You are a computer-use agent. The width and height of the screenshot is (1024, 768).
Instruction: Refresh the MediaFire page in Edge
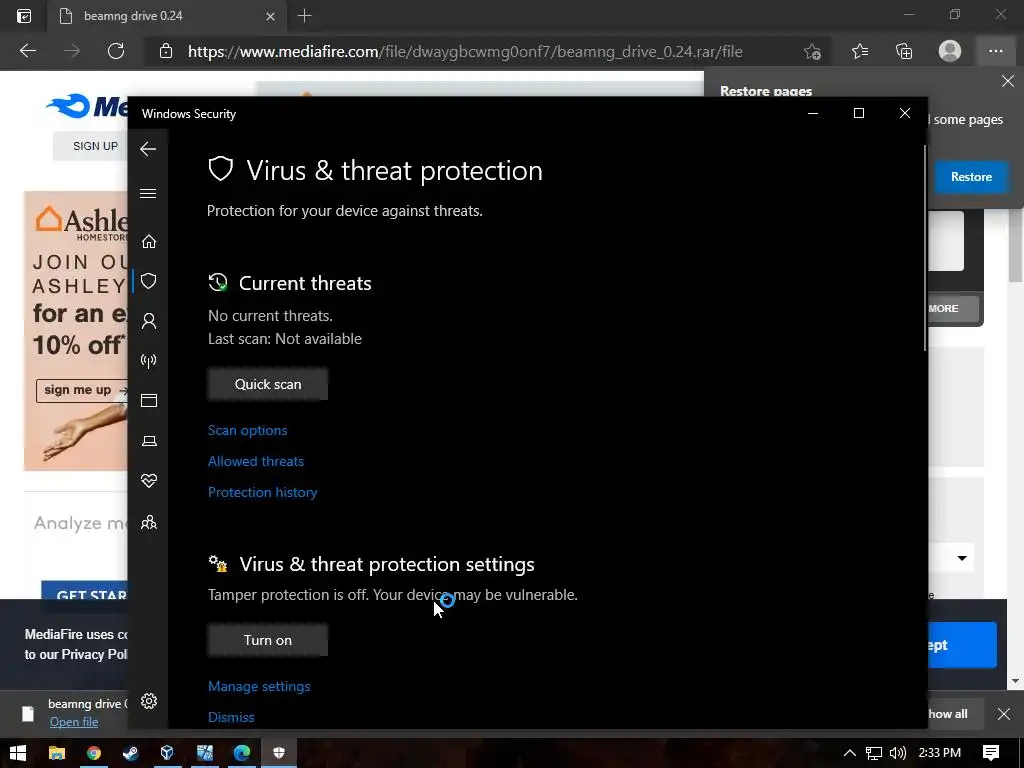pos(116,51)
